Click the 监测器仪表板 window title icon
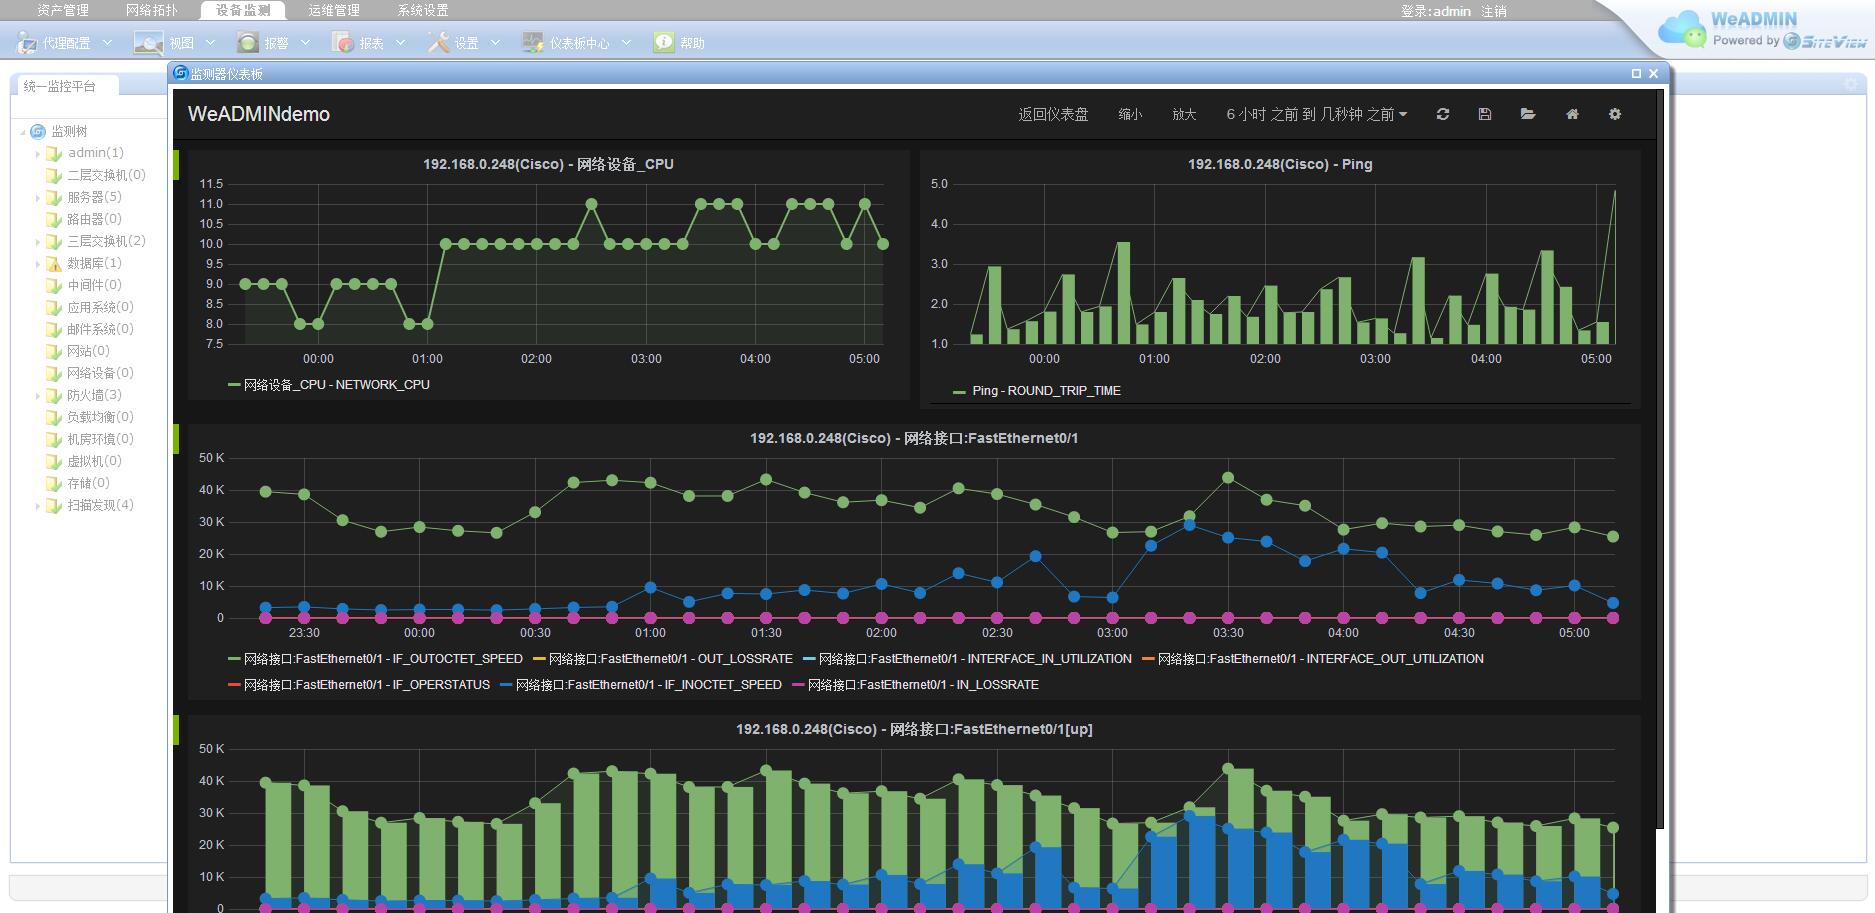This screenshot has width=1875, height=913. click(181, 73)
